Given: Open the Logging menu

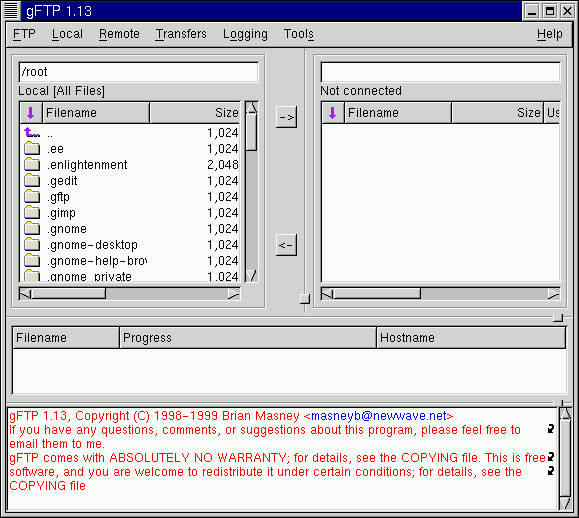Looking at the screenshot, I should (x=245, y=34).
